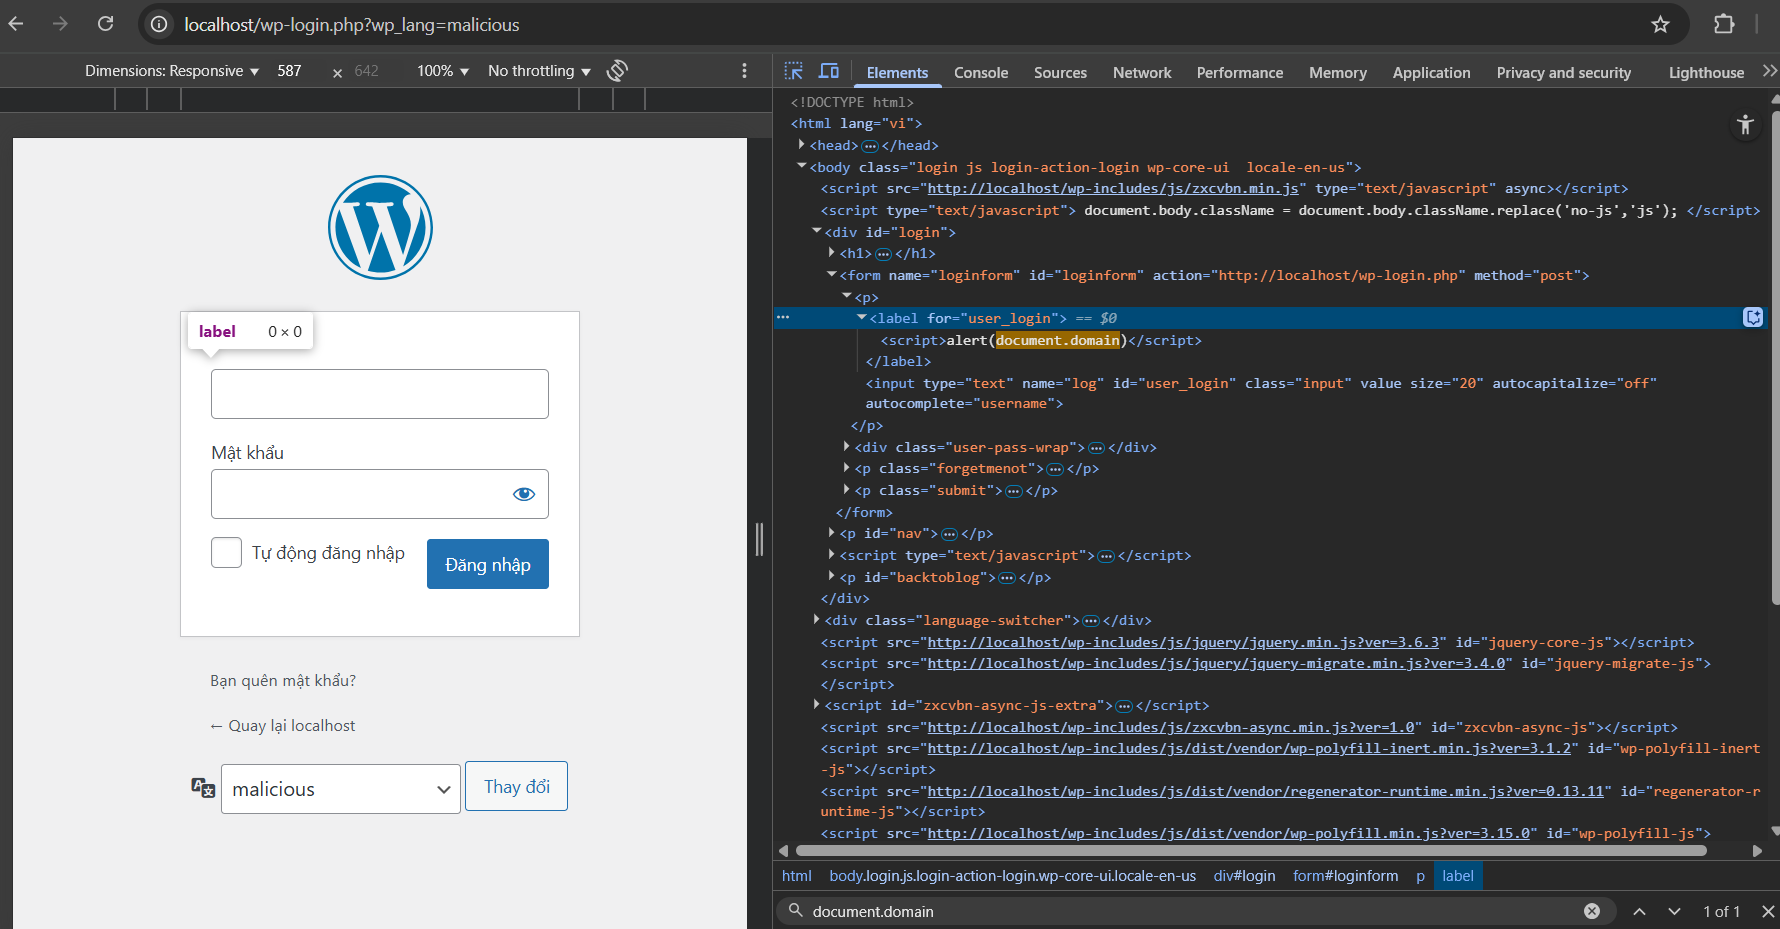This screenshot has width=1780, height=929.
Task: Expand the user-pass-wrap div node
Action: pyautogui.click(x=847, y=447)
